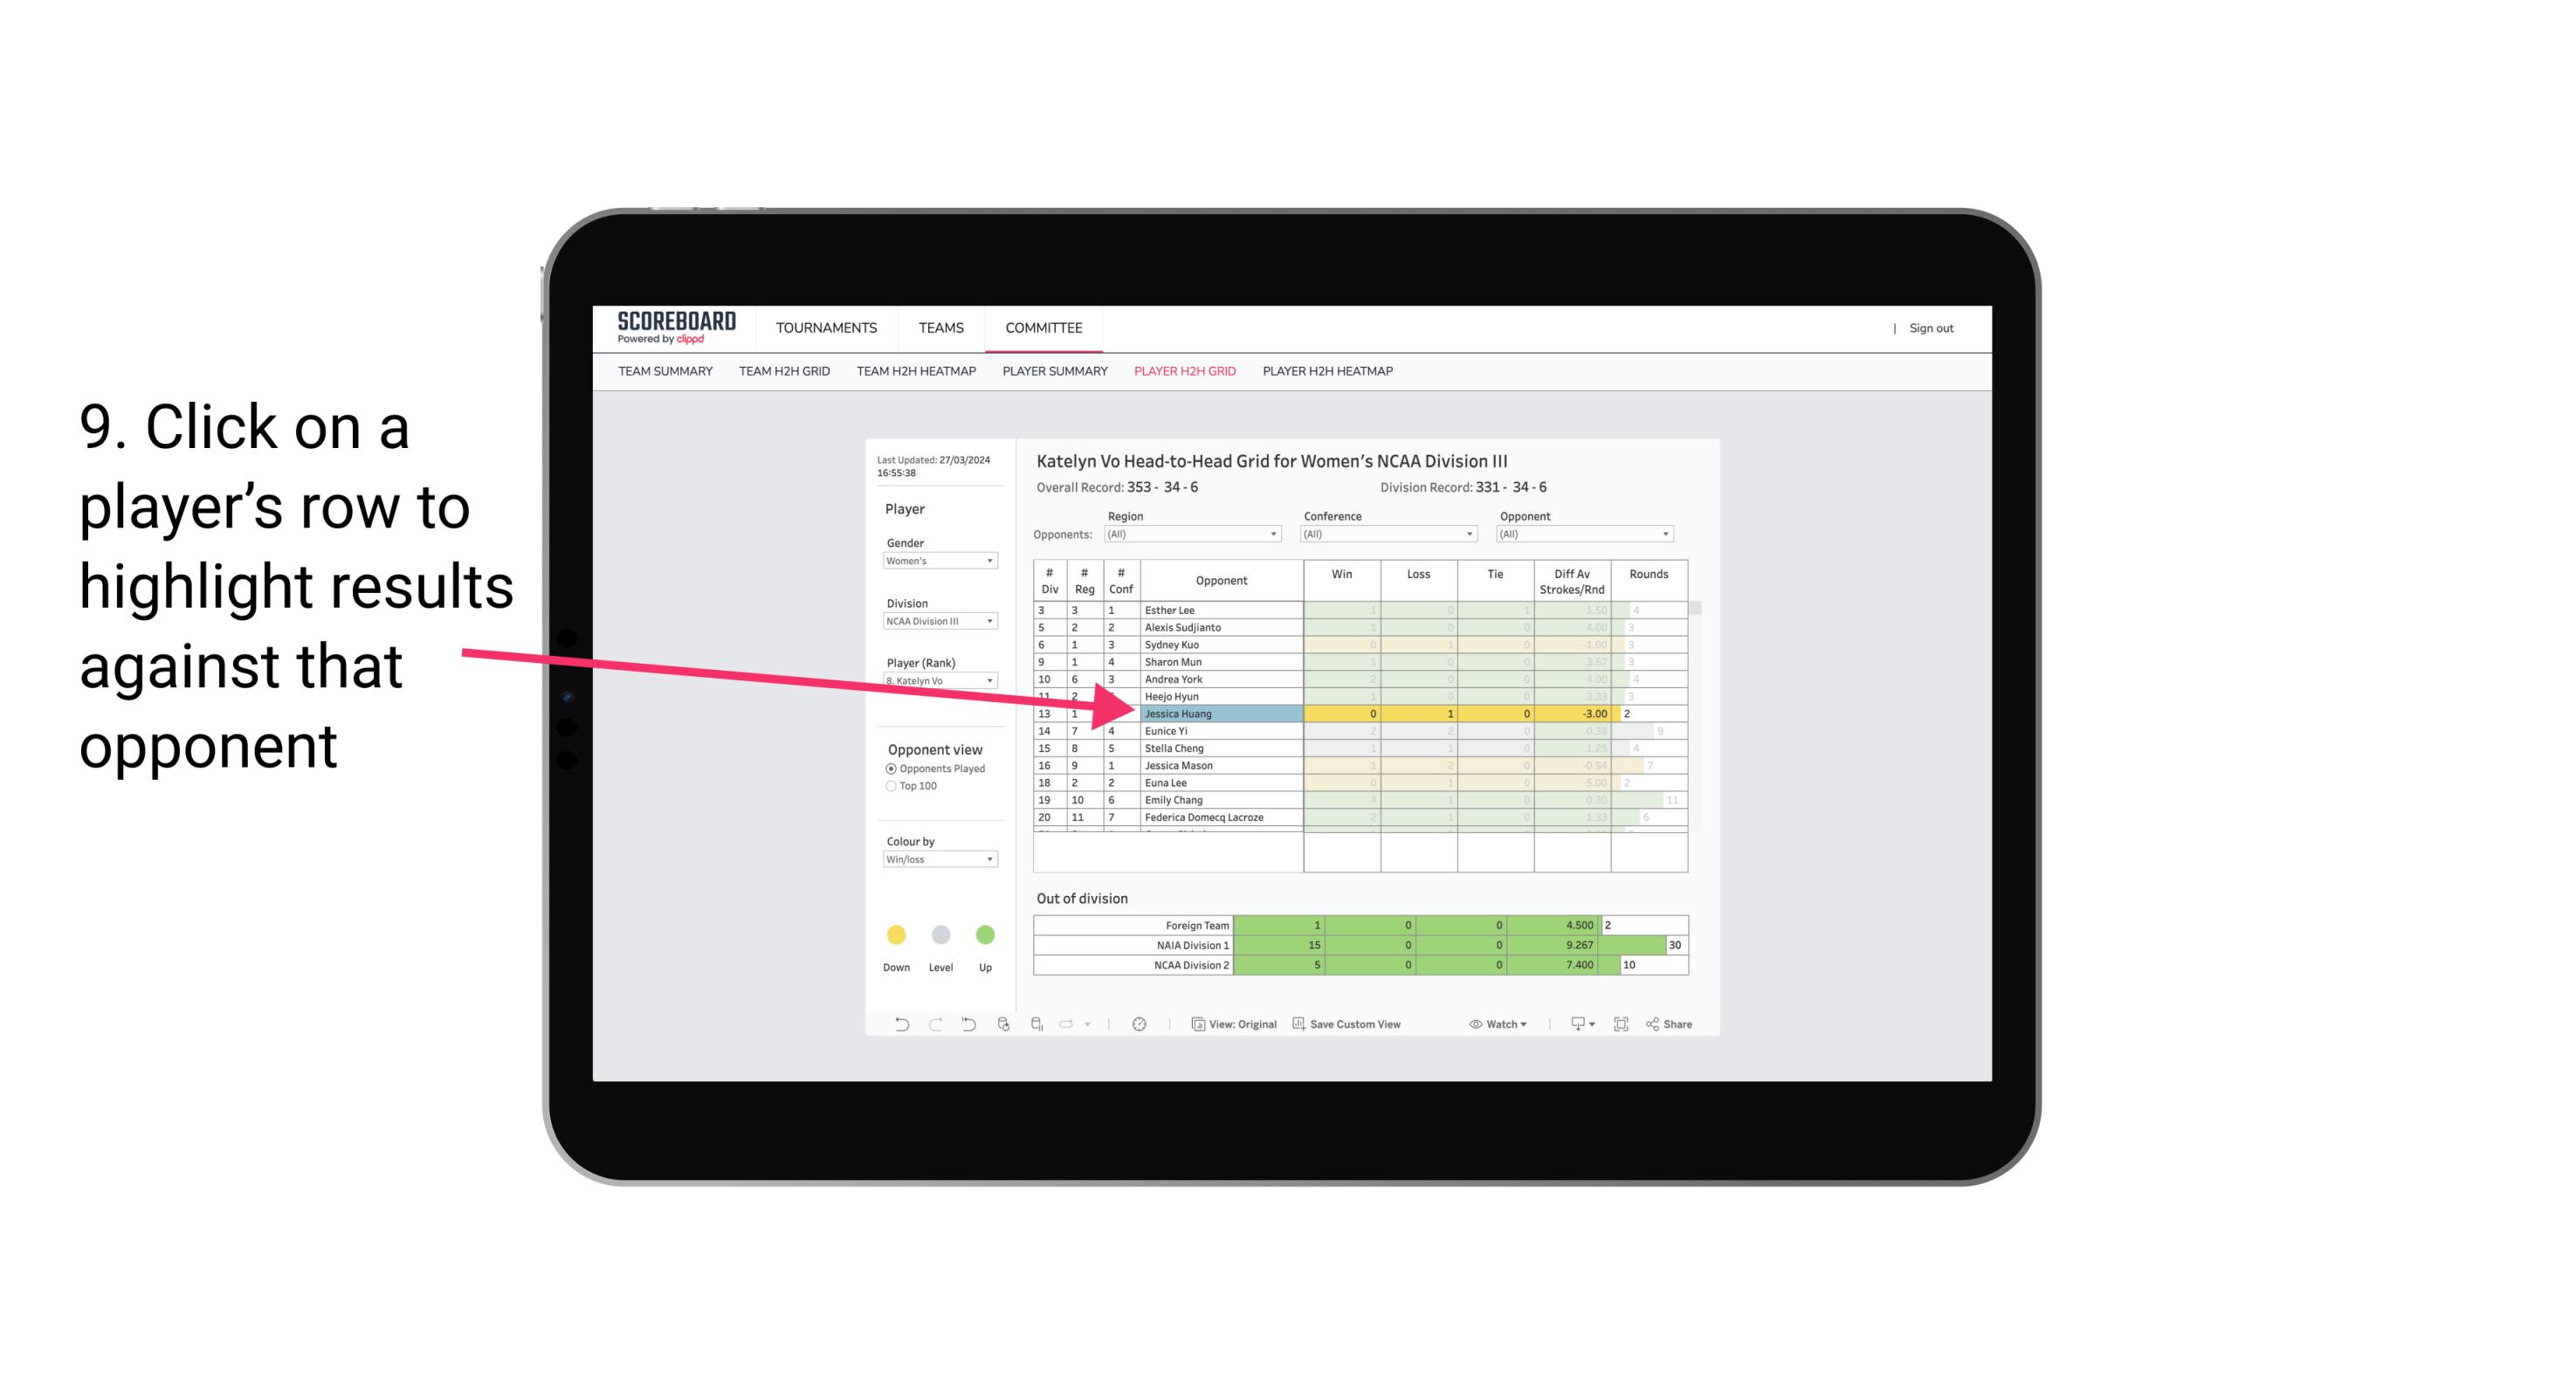The image size is (2576, 1386).
Task: Click the PLAYER H2H HEATMAP tab
Action: click(x=1327, y=374)
